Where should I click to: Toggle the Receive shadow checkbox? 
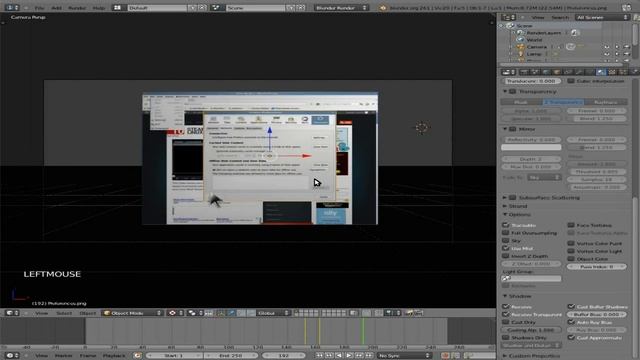point(506,307)
